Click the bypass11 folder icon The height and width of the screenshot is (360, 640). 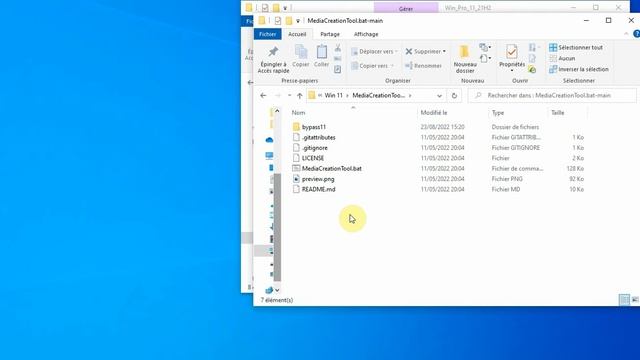coord(296,127)
